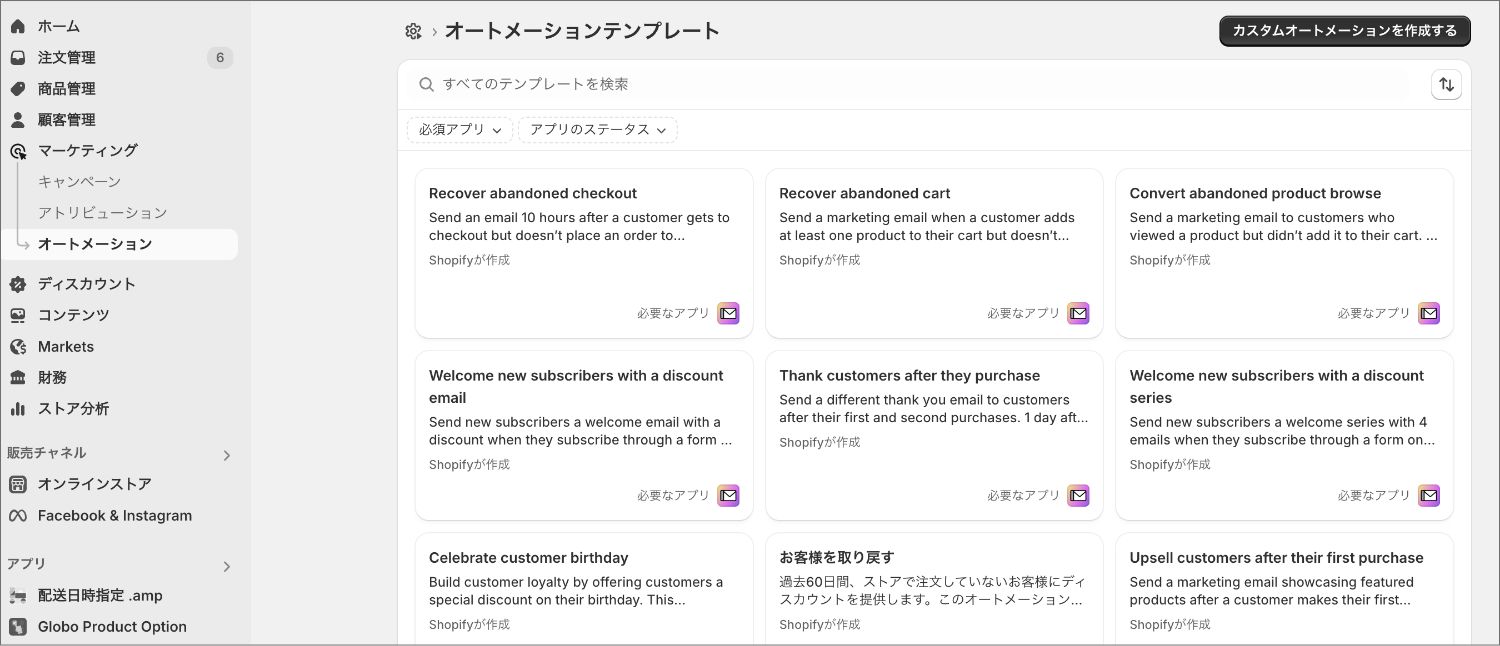Screen dimensions: 1500x646
Task: Open Welcome new subscribers with a discount series
Action: [1284, 435]
